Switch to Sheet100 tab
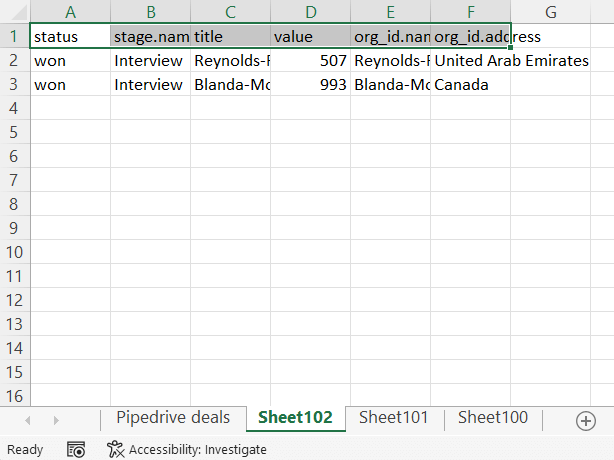 click(x=492, y=418)
